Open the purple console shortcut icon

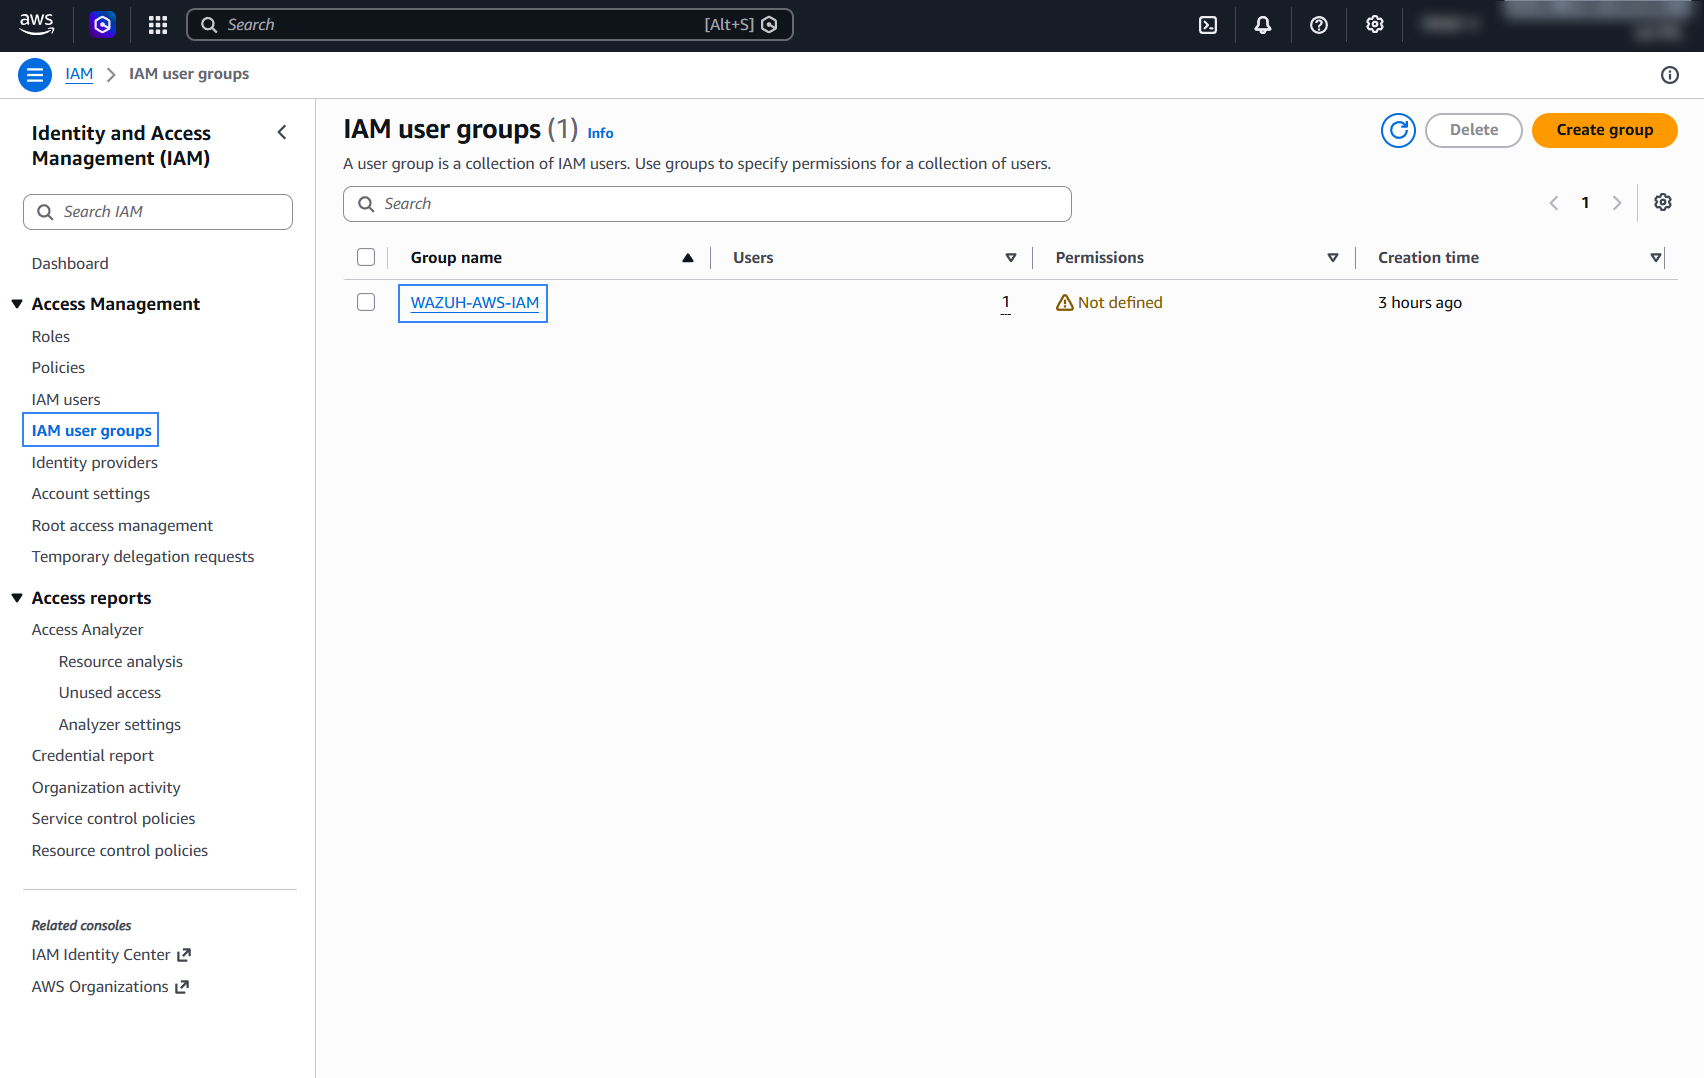click(x=102, y=24)
